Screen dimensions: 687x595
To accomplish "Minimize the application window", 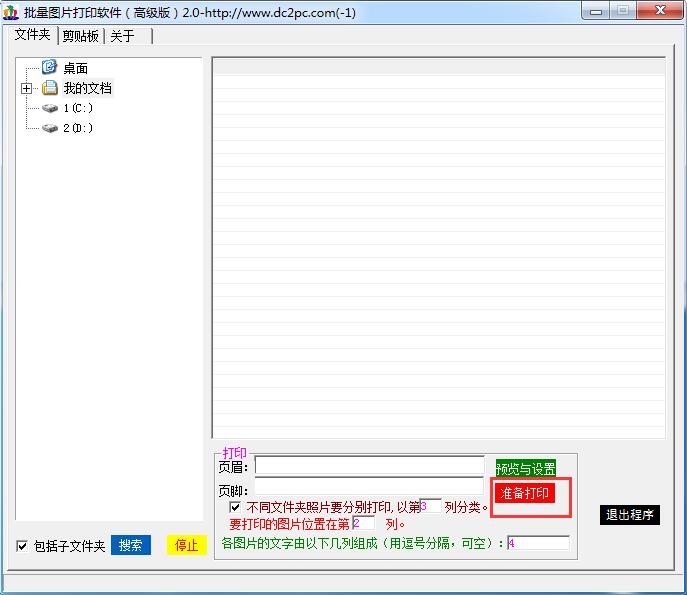I will pyautogui.click(x=596, y=11).
